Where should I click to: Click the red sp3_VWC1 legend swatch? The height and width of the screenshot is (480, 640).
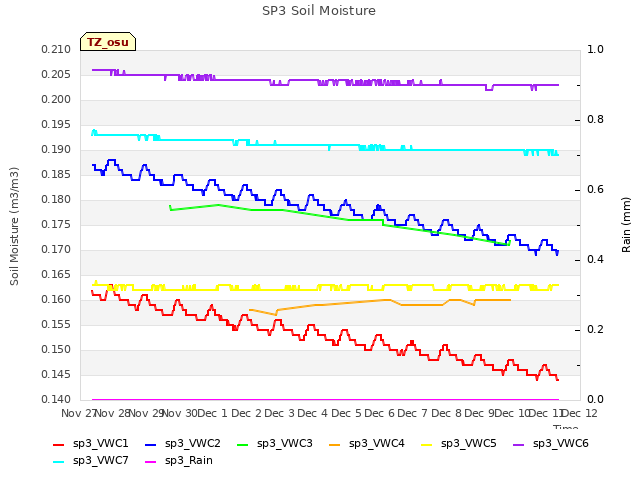[59, 444]
